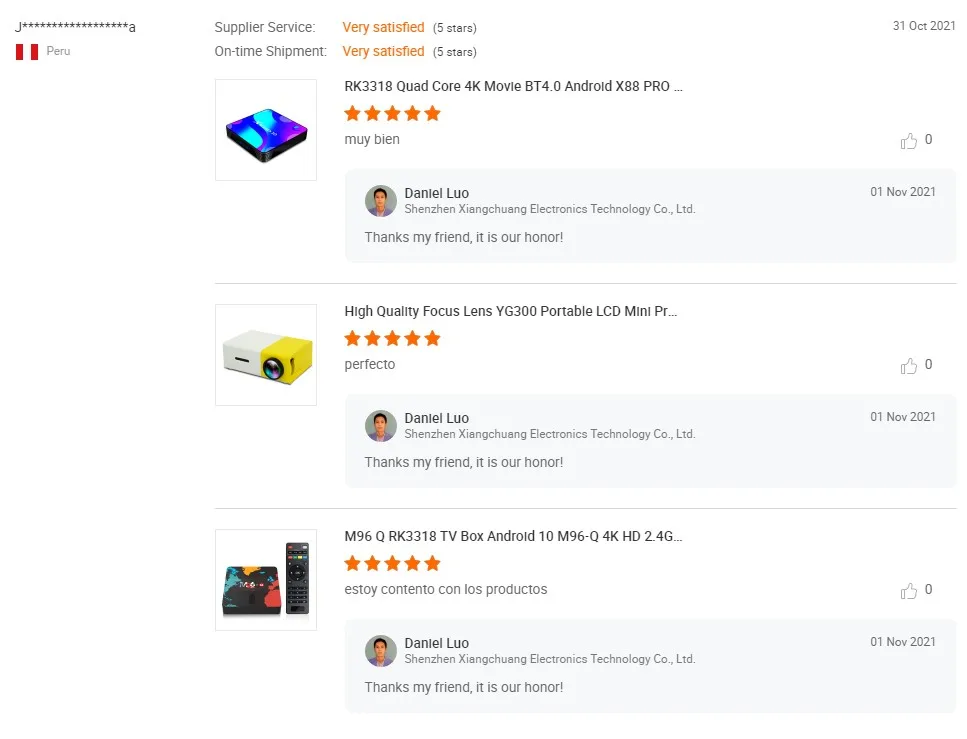Click the Peru flag icon

click(x=27, y=51)
